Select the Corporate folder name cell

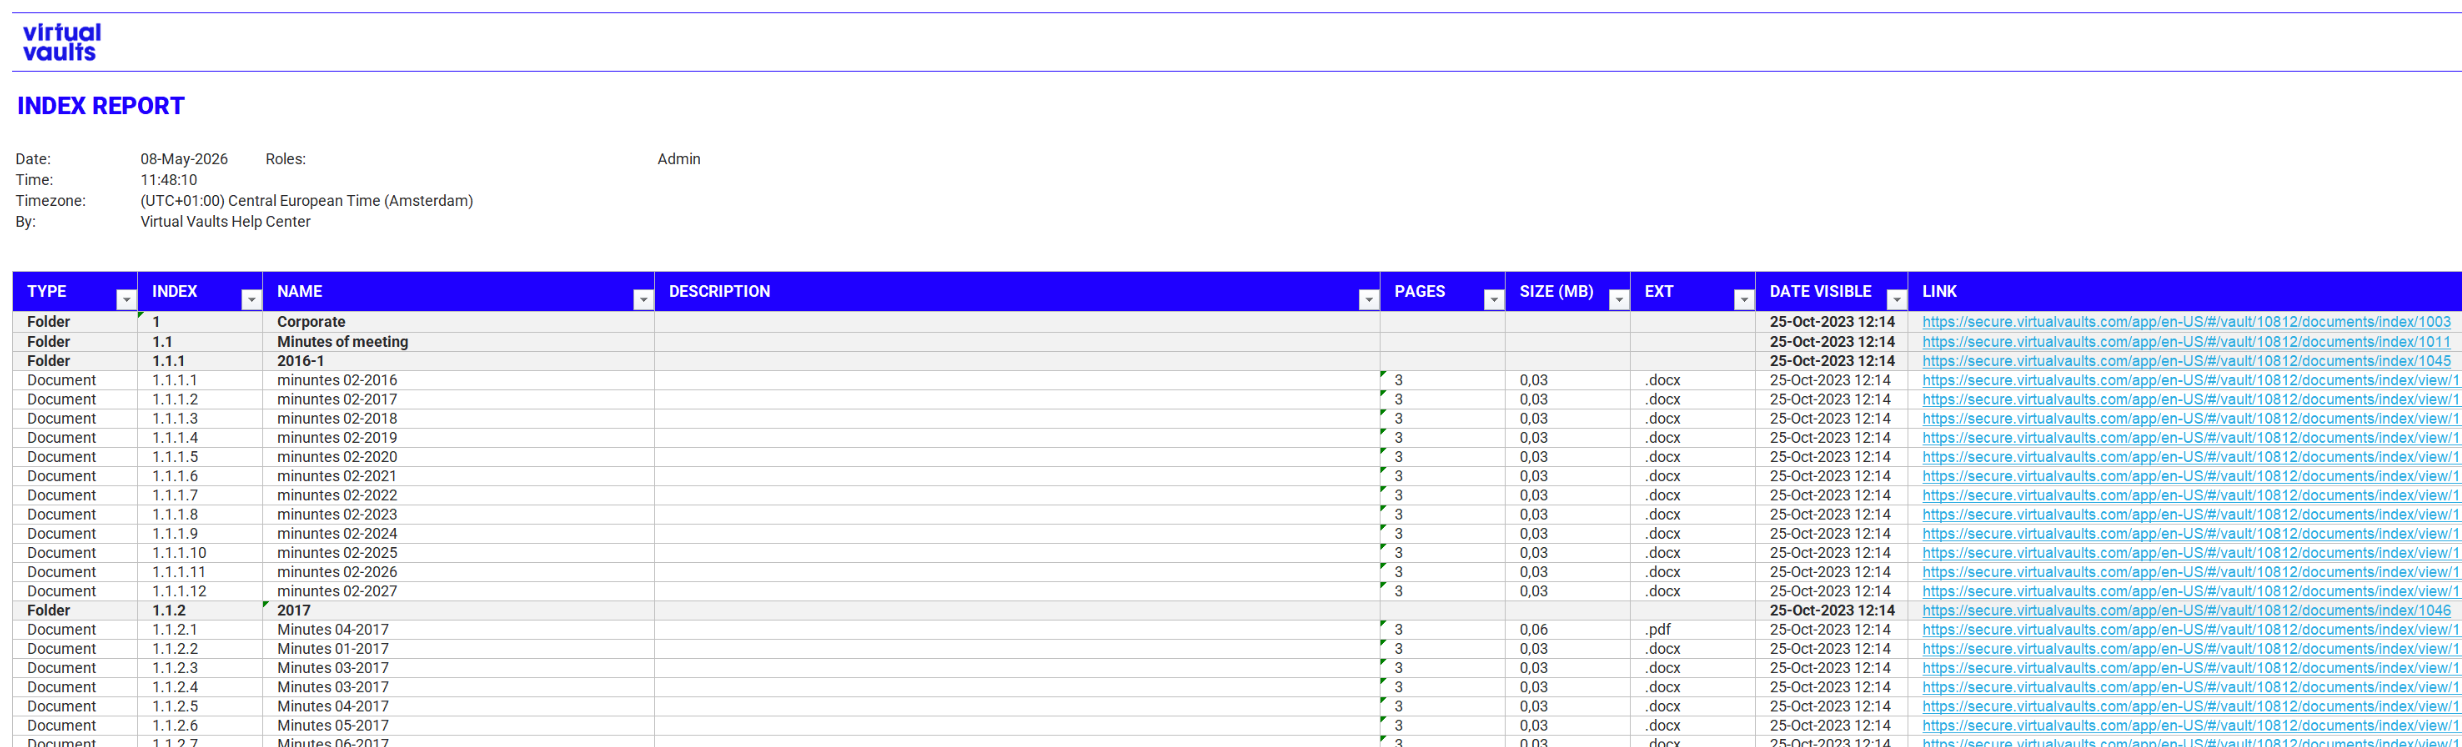[458, 322]
